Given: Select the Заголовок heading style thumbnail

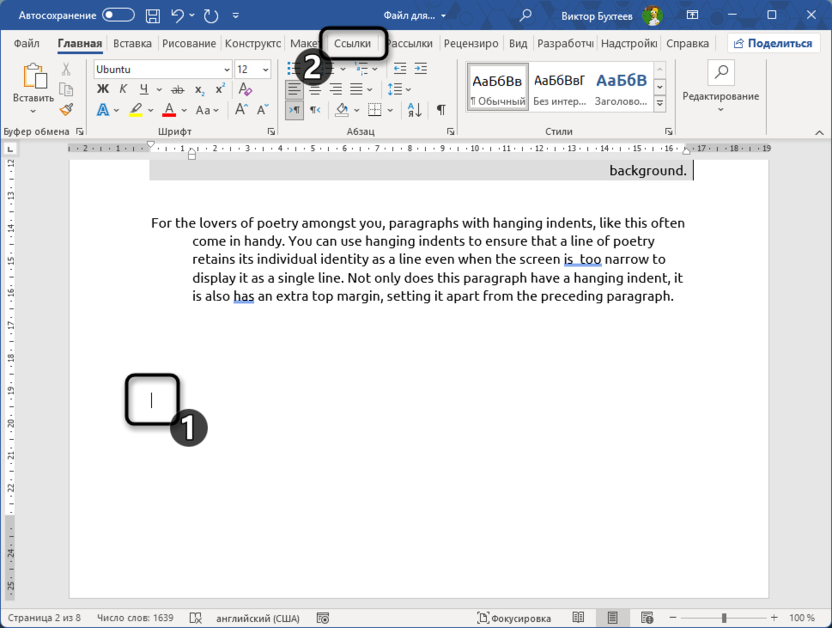Looking at the screenshot, I should pos(621,88).
